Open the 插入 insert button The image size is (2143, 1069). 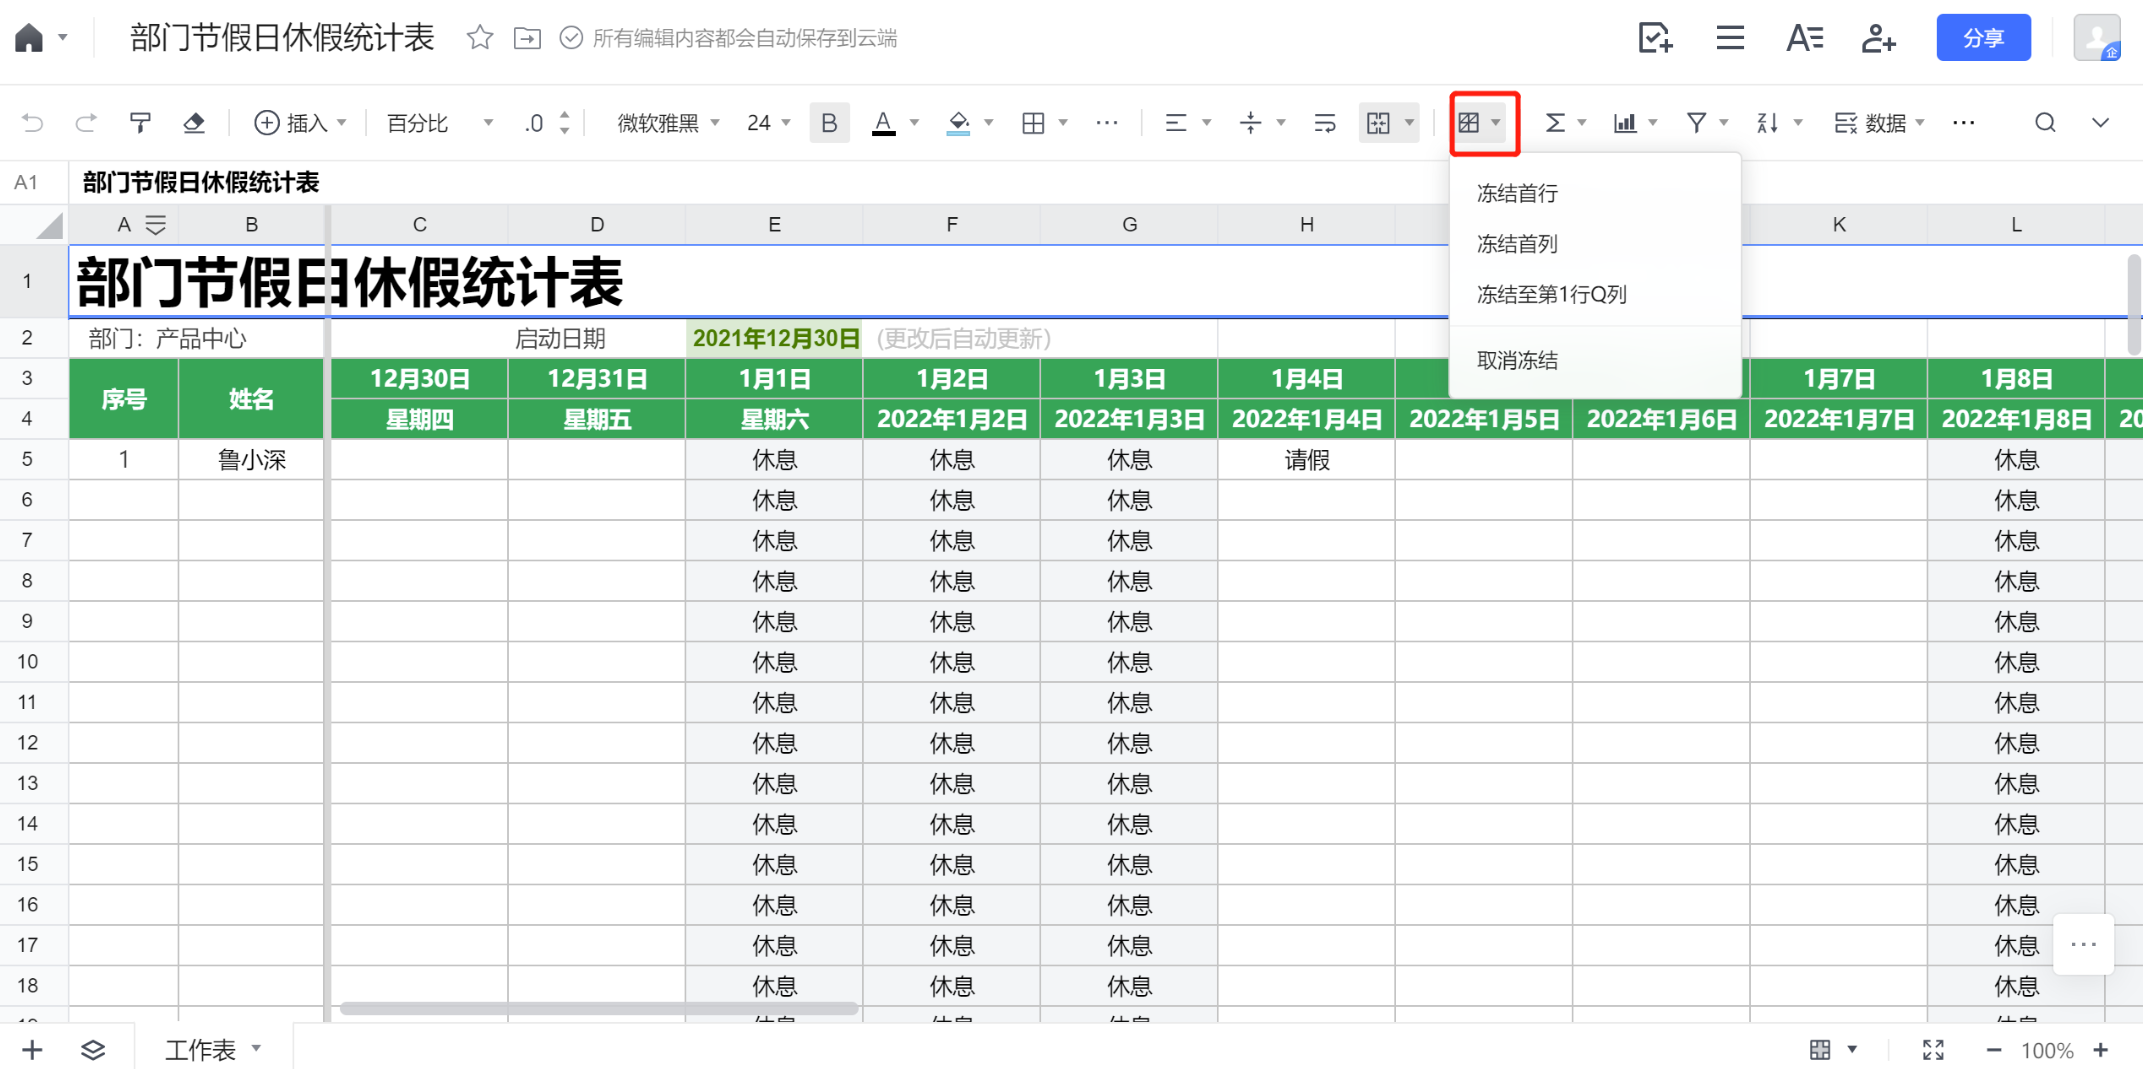pyautogui.click(x=300, y=123)
